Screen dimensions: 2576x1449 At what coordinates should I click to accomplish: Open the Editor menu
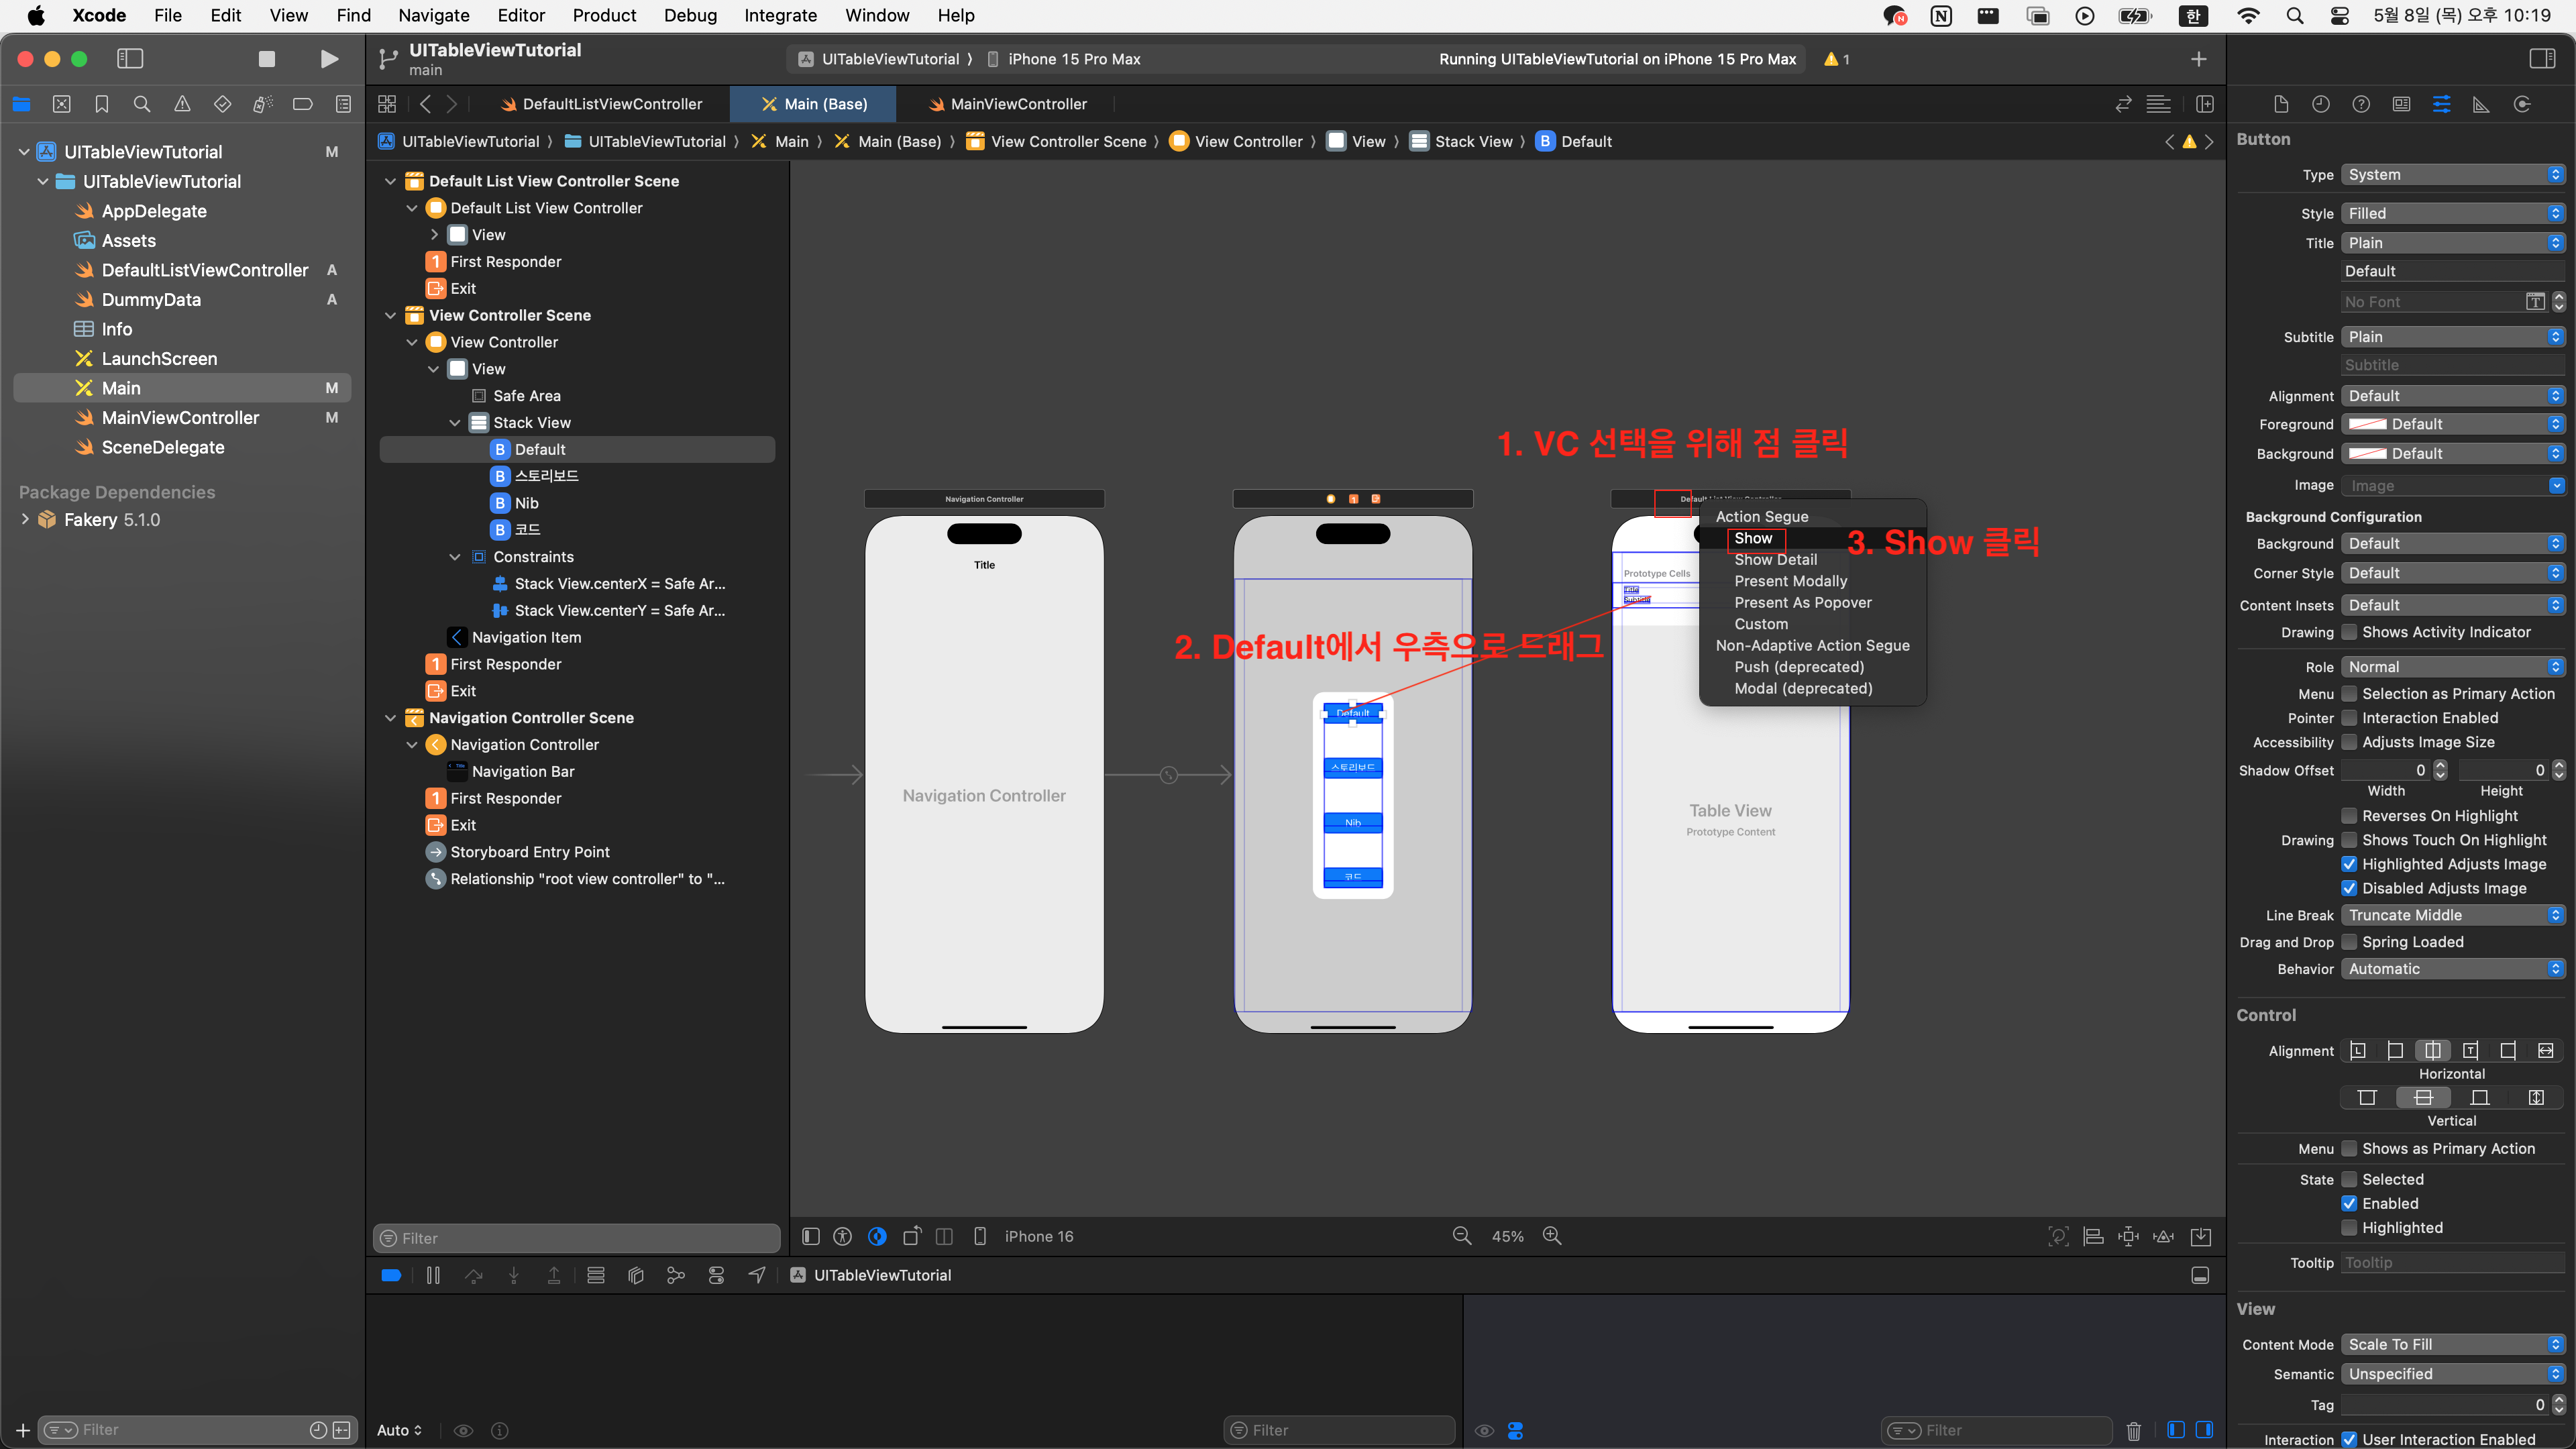tap(521, 15)
